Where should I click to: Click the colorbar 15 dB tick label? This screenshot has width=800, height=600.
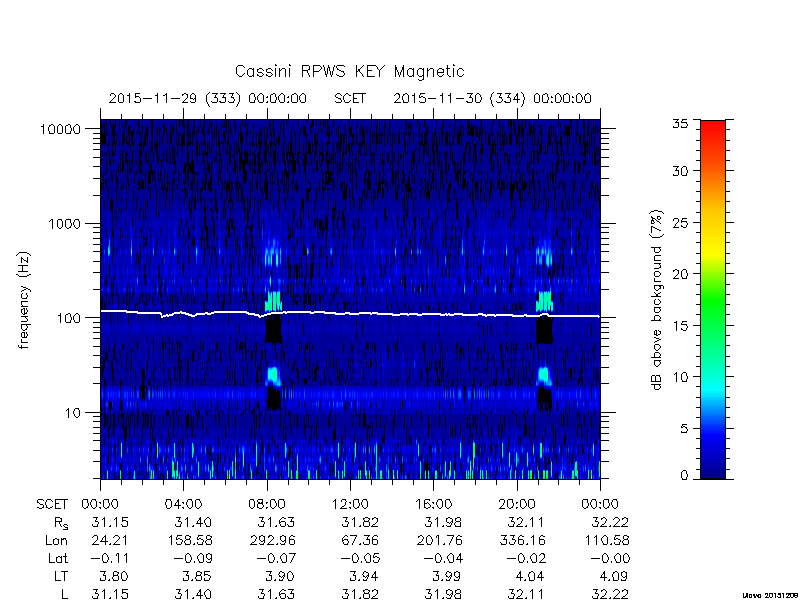point(680,326)
